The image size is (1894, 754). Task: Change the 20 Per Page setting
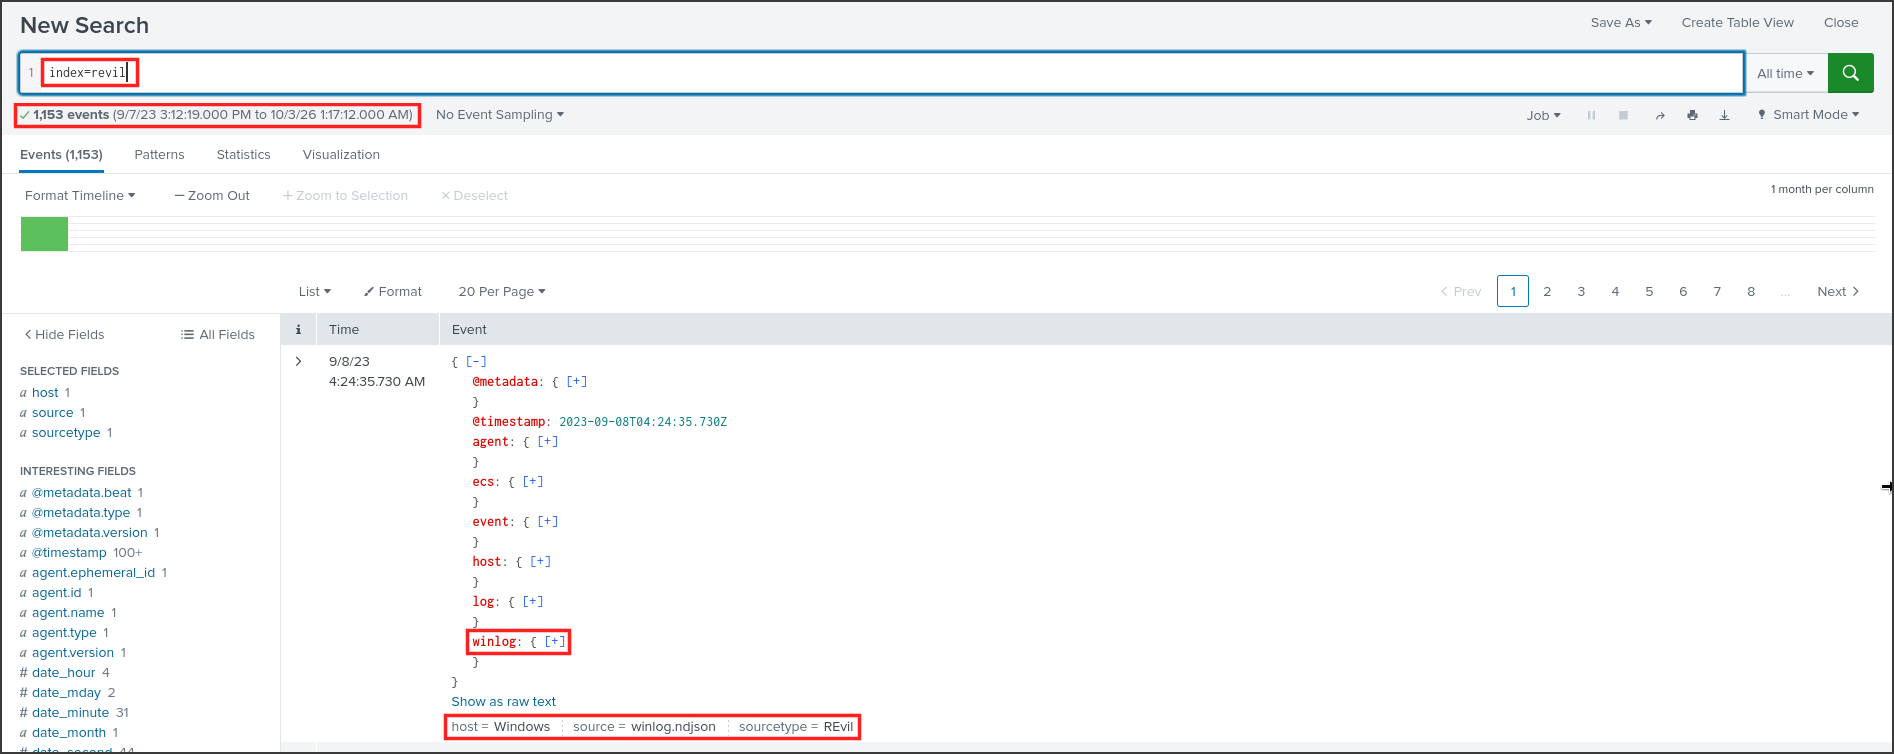502,291
